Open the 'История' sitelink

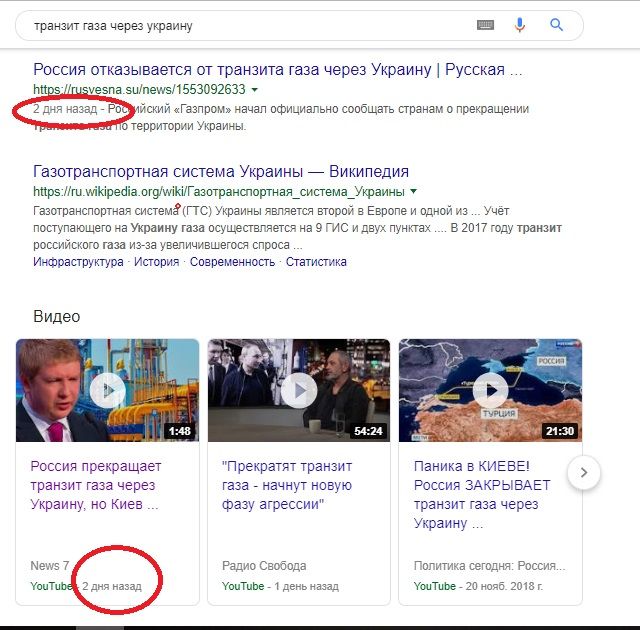point(157,262)
